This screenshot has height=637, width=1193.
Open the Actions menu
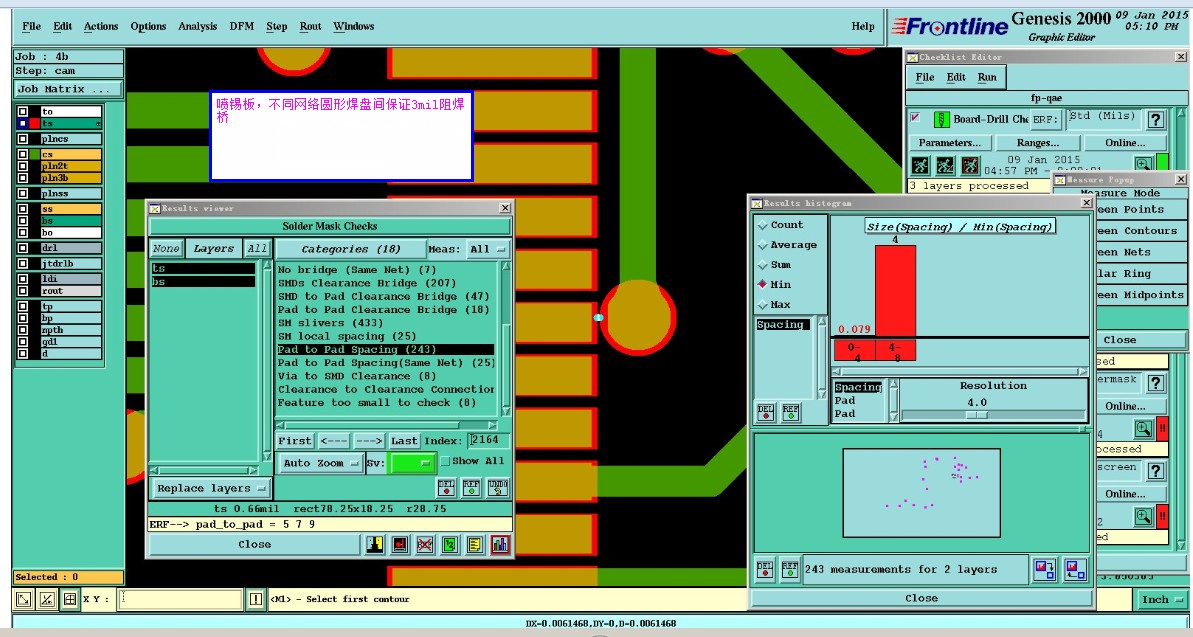click(101, 27)
